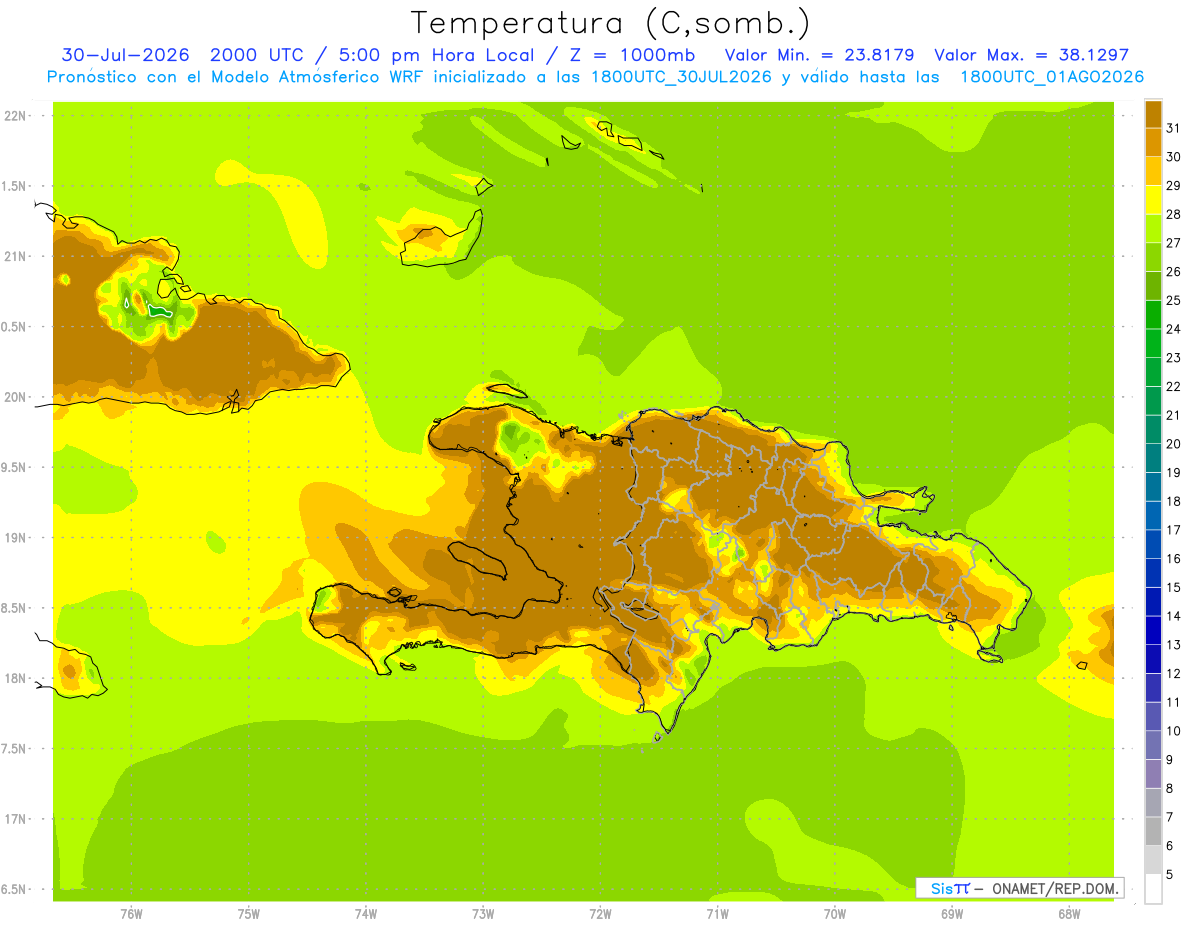Select initialization stamp '1800UTC_30JUL2026'

[680, 77]
